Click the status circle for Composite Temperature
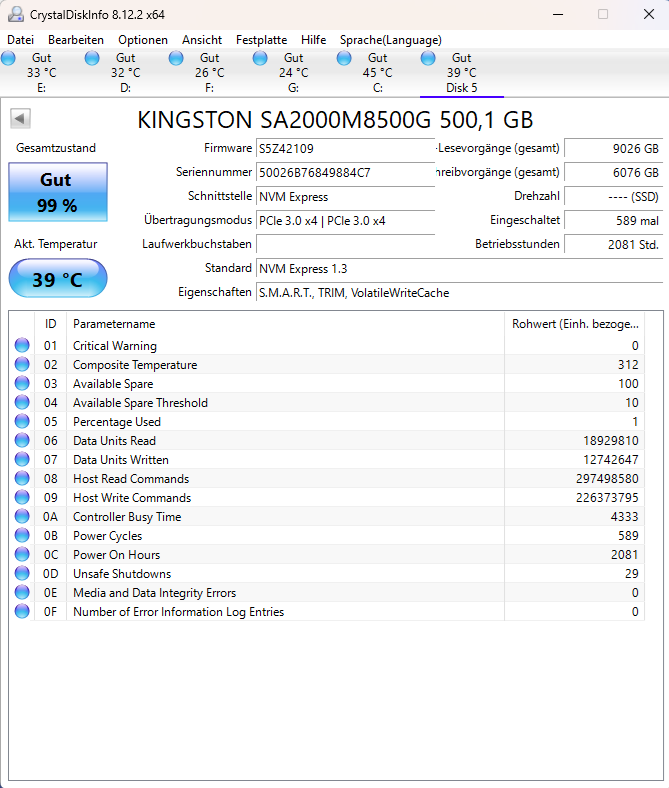The image size is (669, 788). 22,364
